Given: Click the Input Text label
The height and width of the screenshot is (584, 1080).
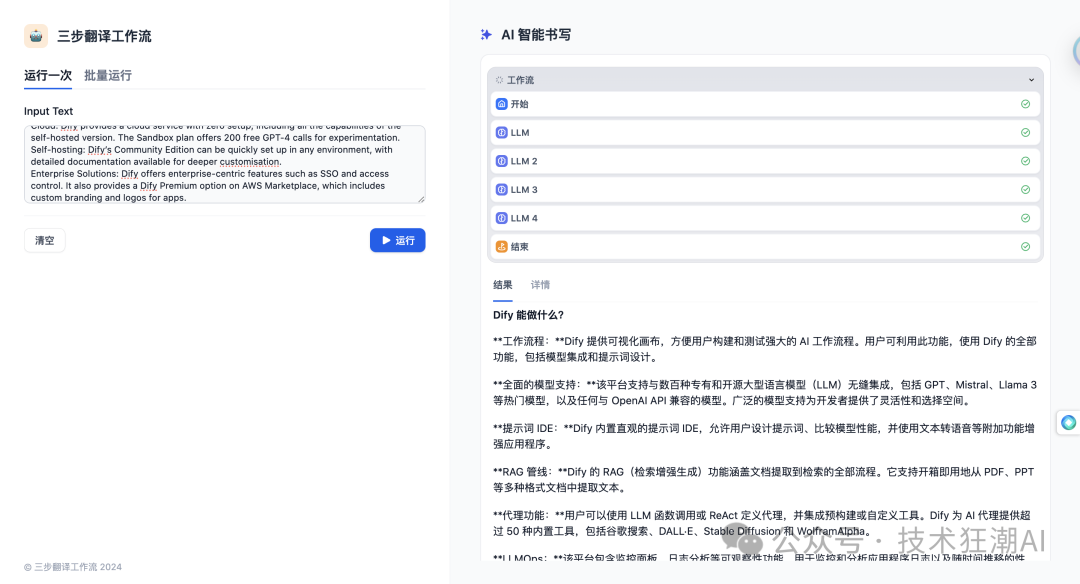Looking at the screenshot, I should pyautogui.click(x=48, y=111).
